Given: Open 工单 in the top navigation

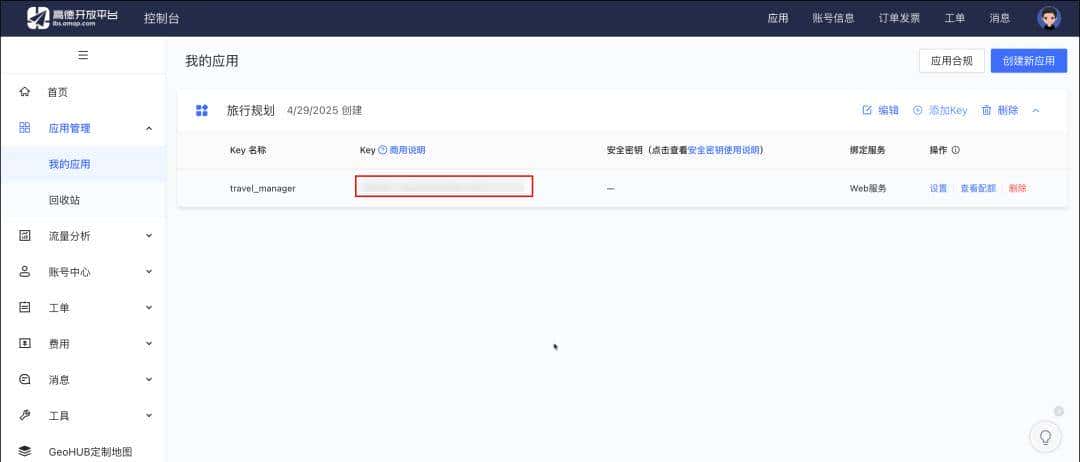Looking at the screenshot, I should point(955,19).
